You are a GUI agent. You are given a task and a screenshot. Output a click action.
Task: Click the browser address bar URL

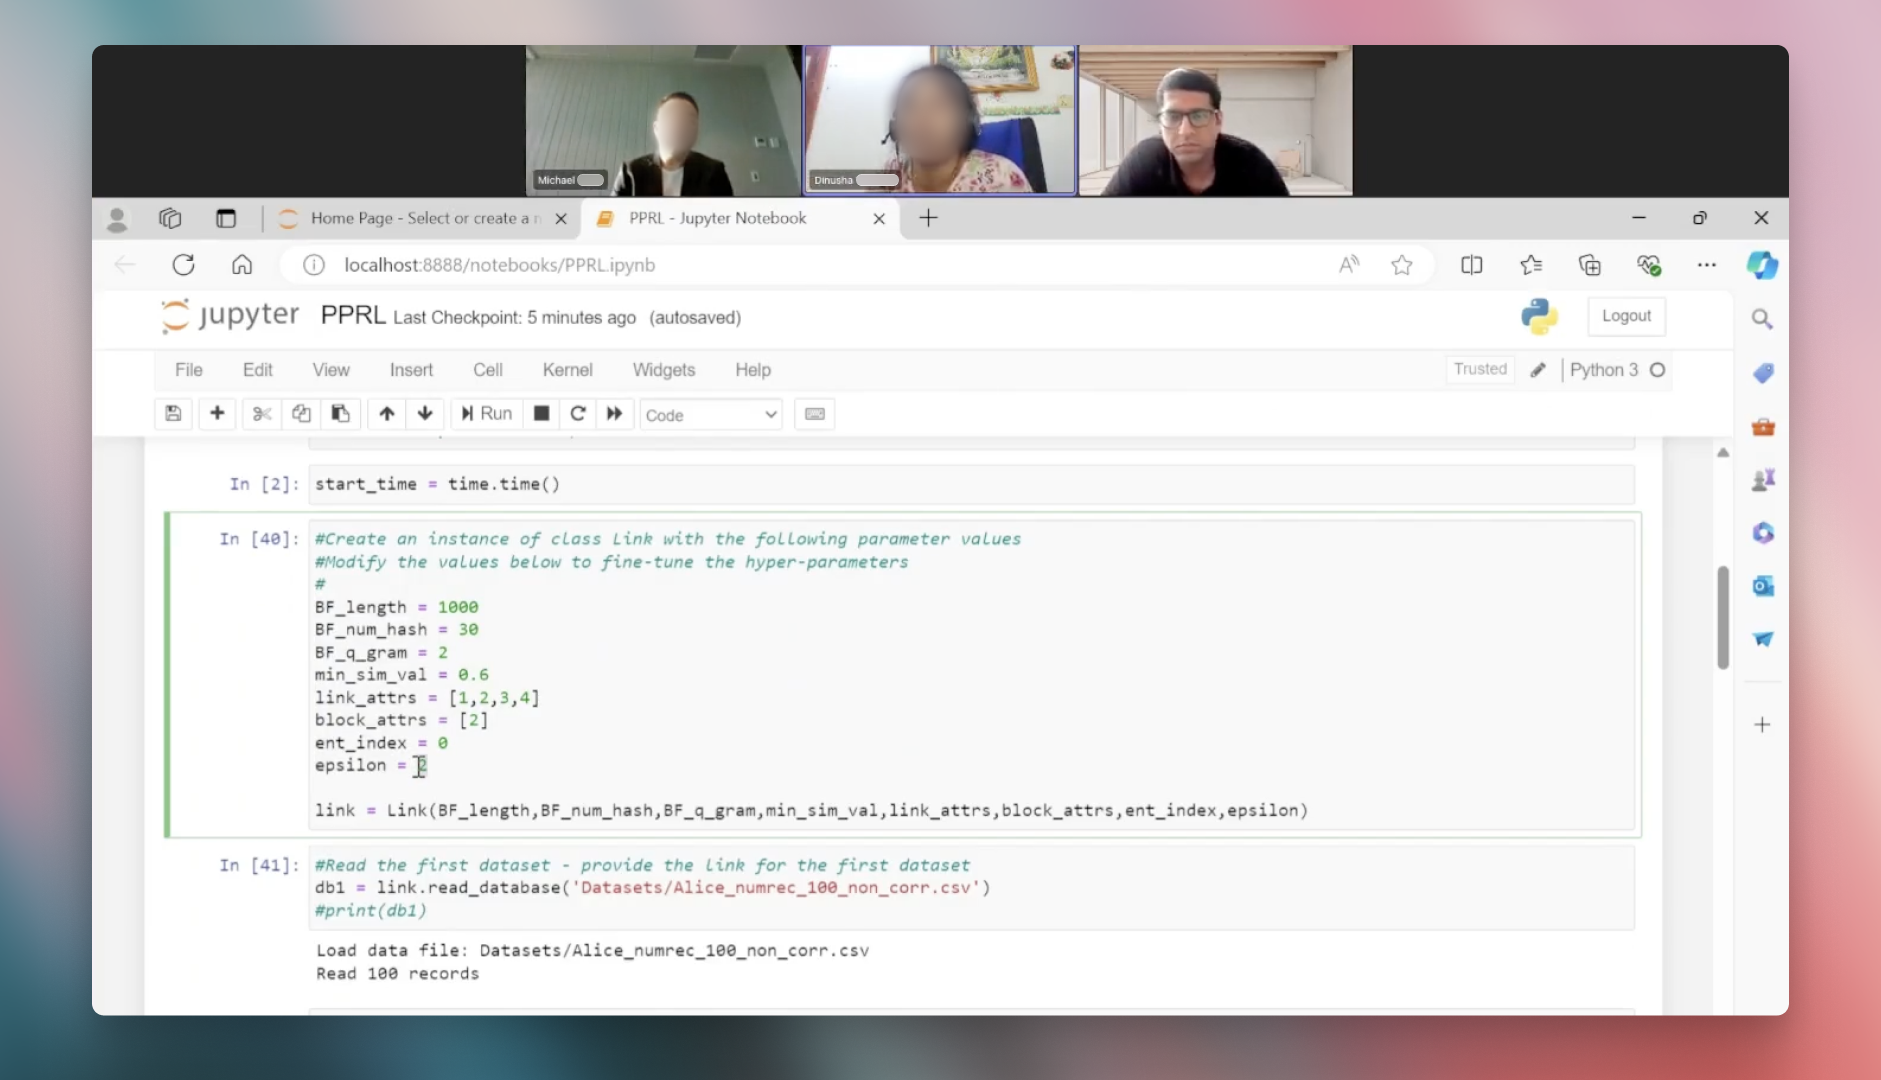click(499, 265)
